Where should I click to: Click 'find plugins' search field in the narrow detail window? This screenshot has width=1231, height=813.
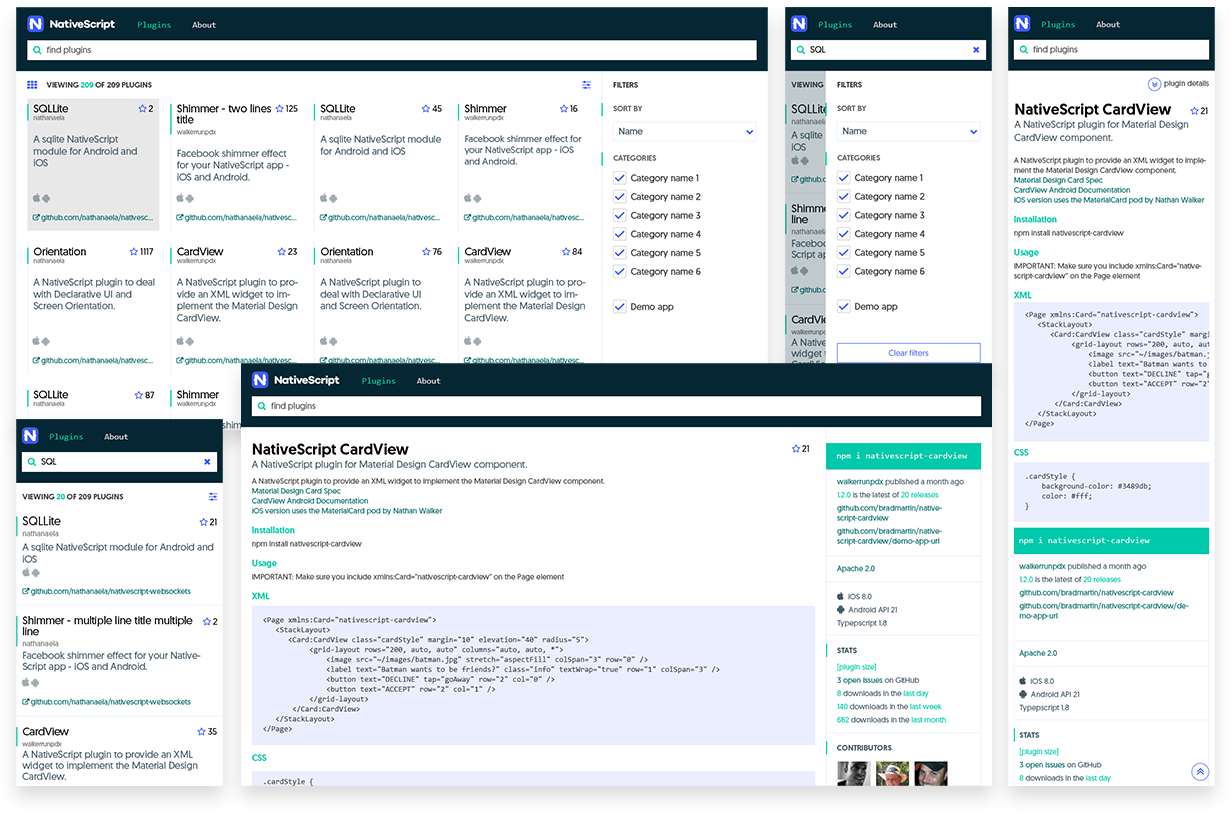pyautogui.click(x=1109, y=49)
